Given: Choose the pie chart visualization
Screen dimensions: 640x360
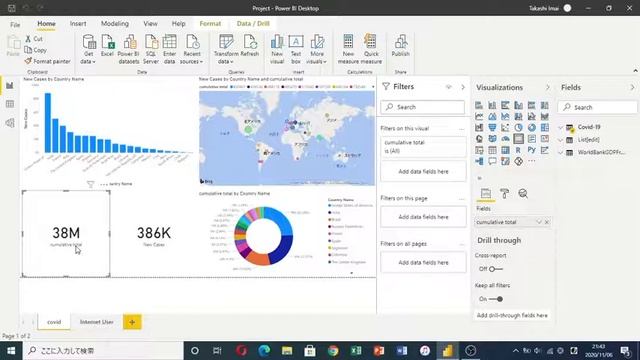Looking at the screenshot, I should click(x=518, y=127).
